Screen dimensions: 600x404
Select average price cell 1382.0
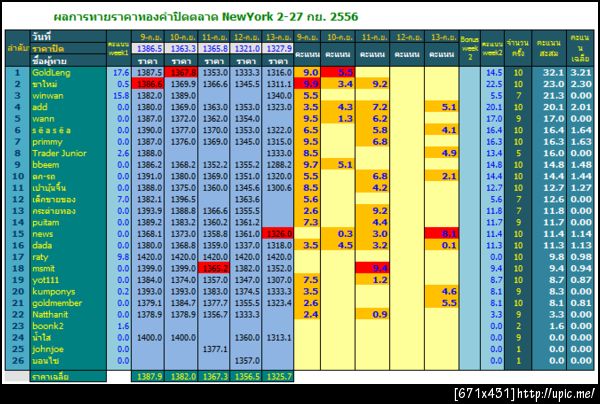tap(181, 376)
